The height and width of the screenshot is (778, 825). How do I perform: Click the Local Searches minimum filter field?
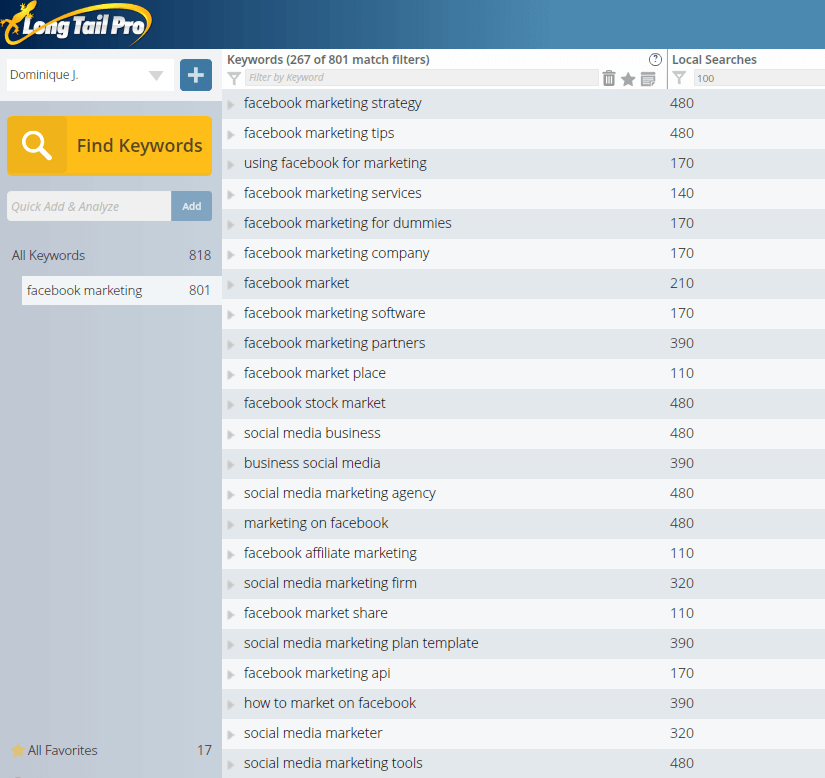[759, 78]
